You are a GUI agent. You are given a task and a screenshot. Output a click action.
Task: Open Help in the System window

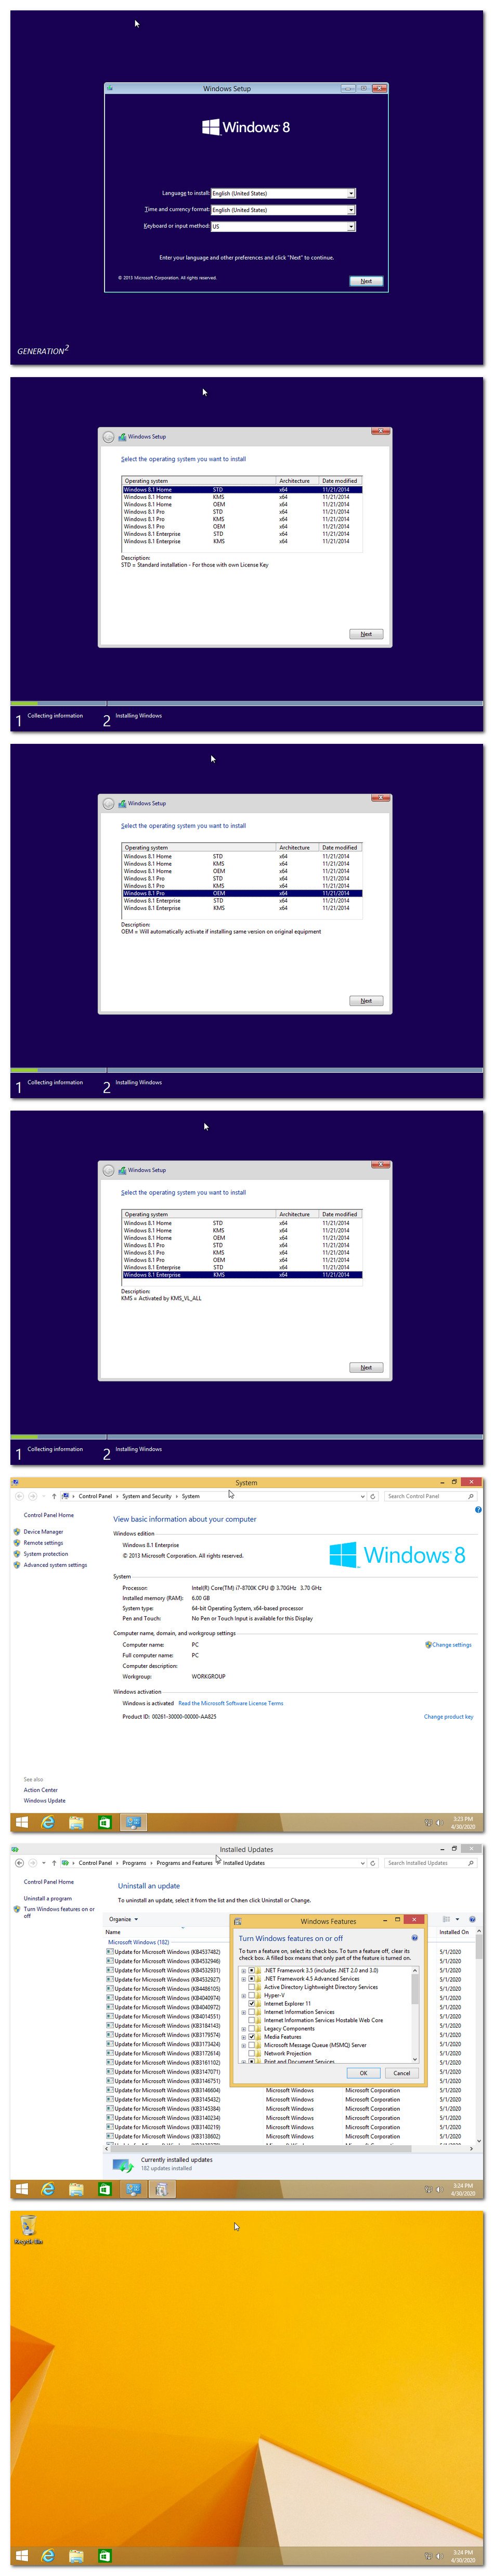(x=478, y=1509)
